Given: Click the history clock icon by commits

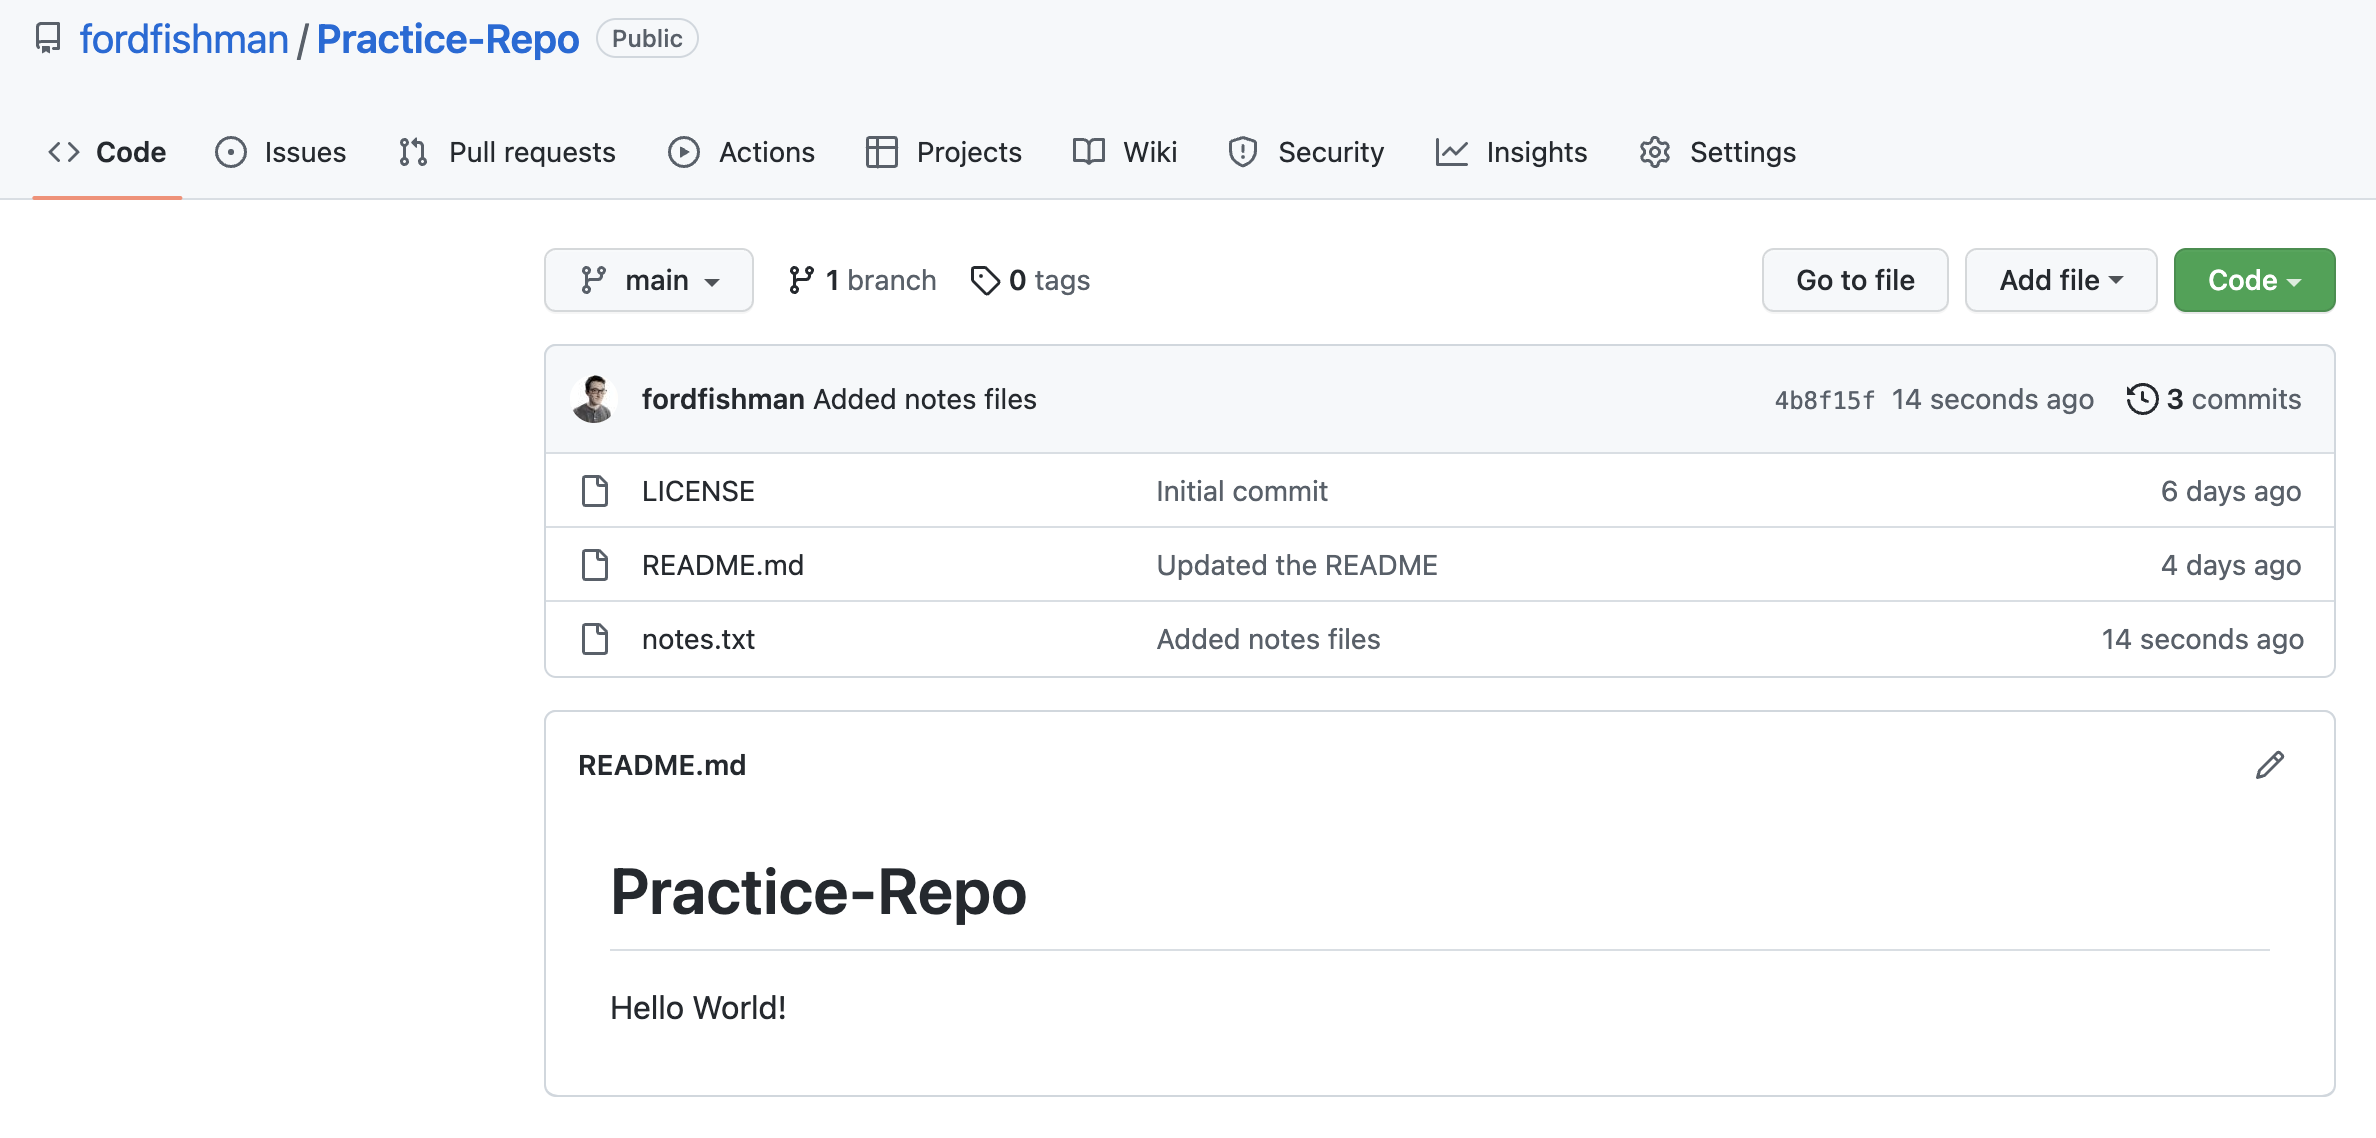Looking at the screenshot, I should (x=2142, y=399).
